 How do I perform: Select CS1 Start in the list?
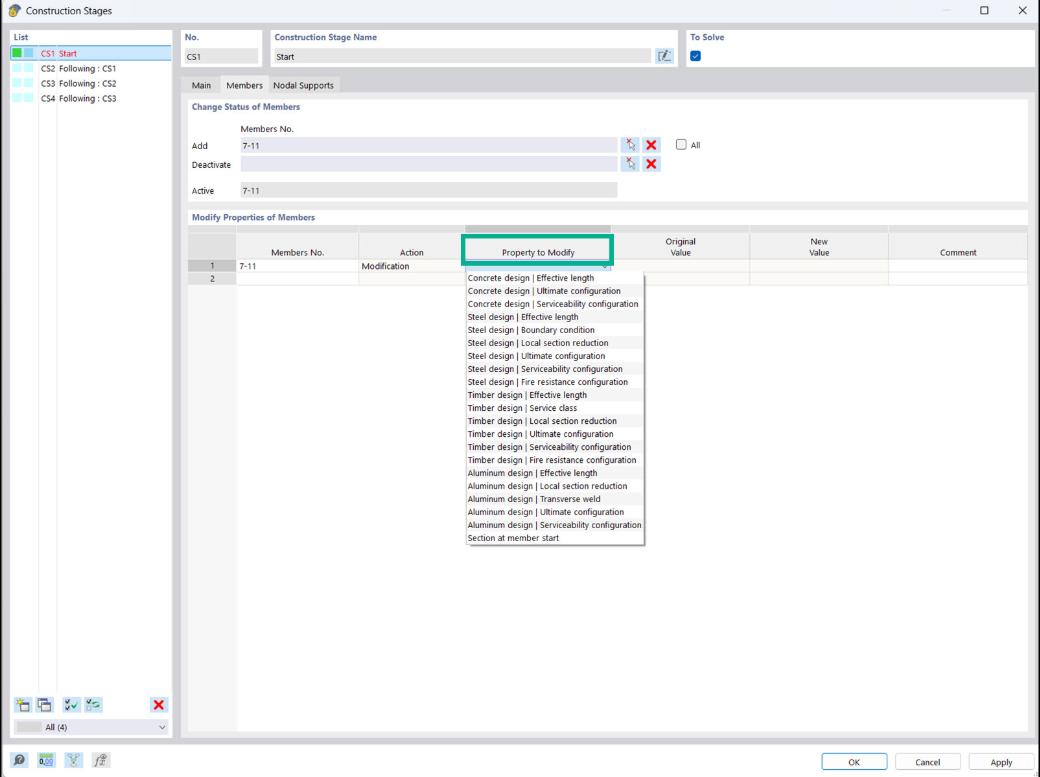tap(91, 53)
